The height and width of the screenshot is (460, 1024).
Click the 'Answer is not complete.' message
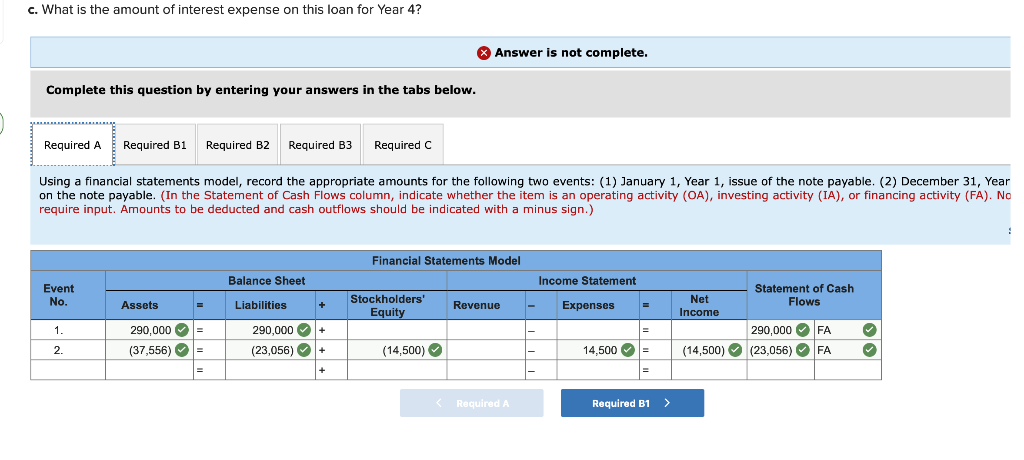(571, 53)
